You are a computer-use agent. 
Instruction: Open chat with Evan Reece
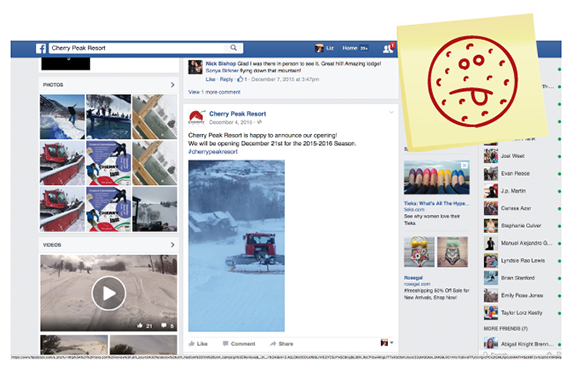(x=522, y=174)
